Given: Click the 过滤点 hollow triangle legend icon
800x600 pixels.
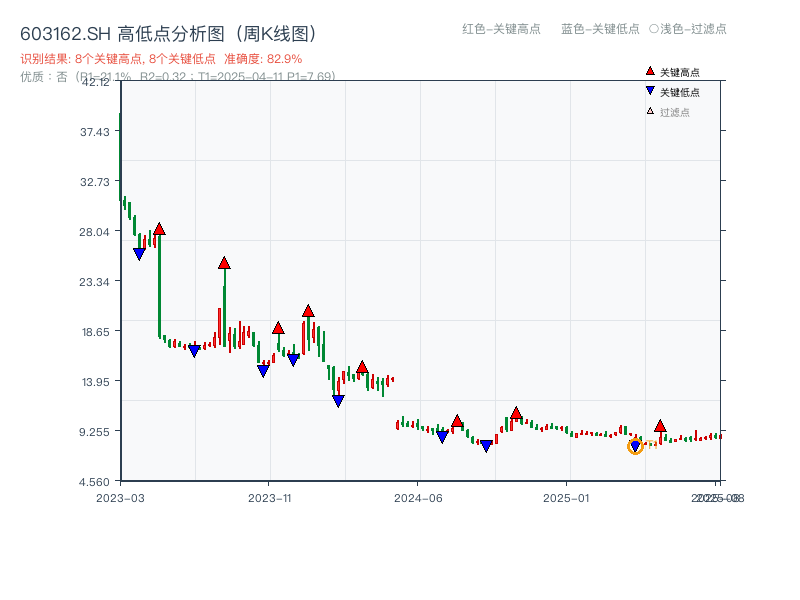Looking at the screenshot, I should [x=650, y=109].
